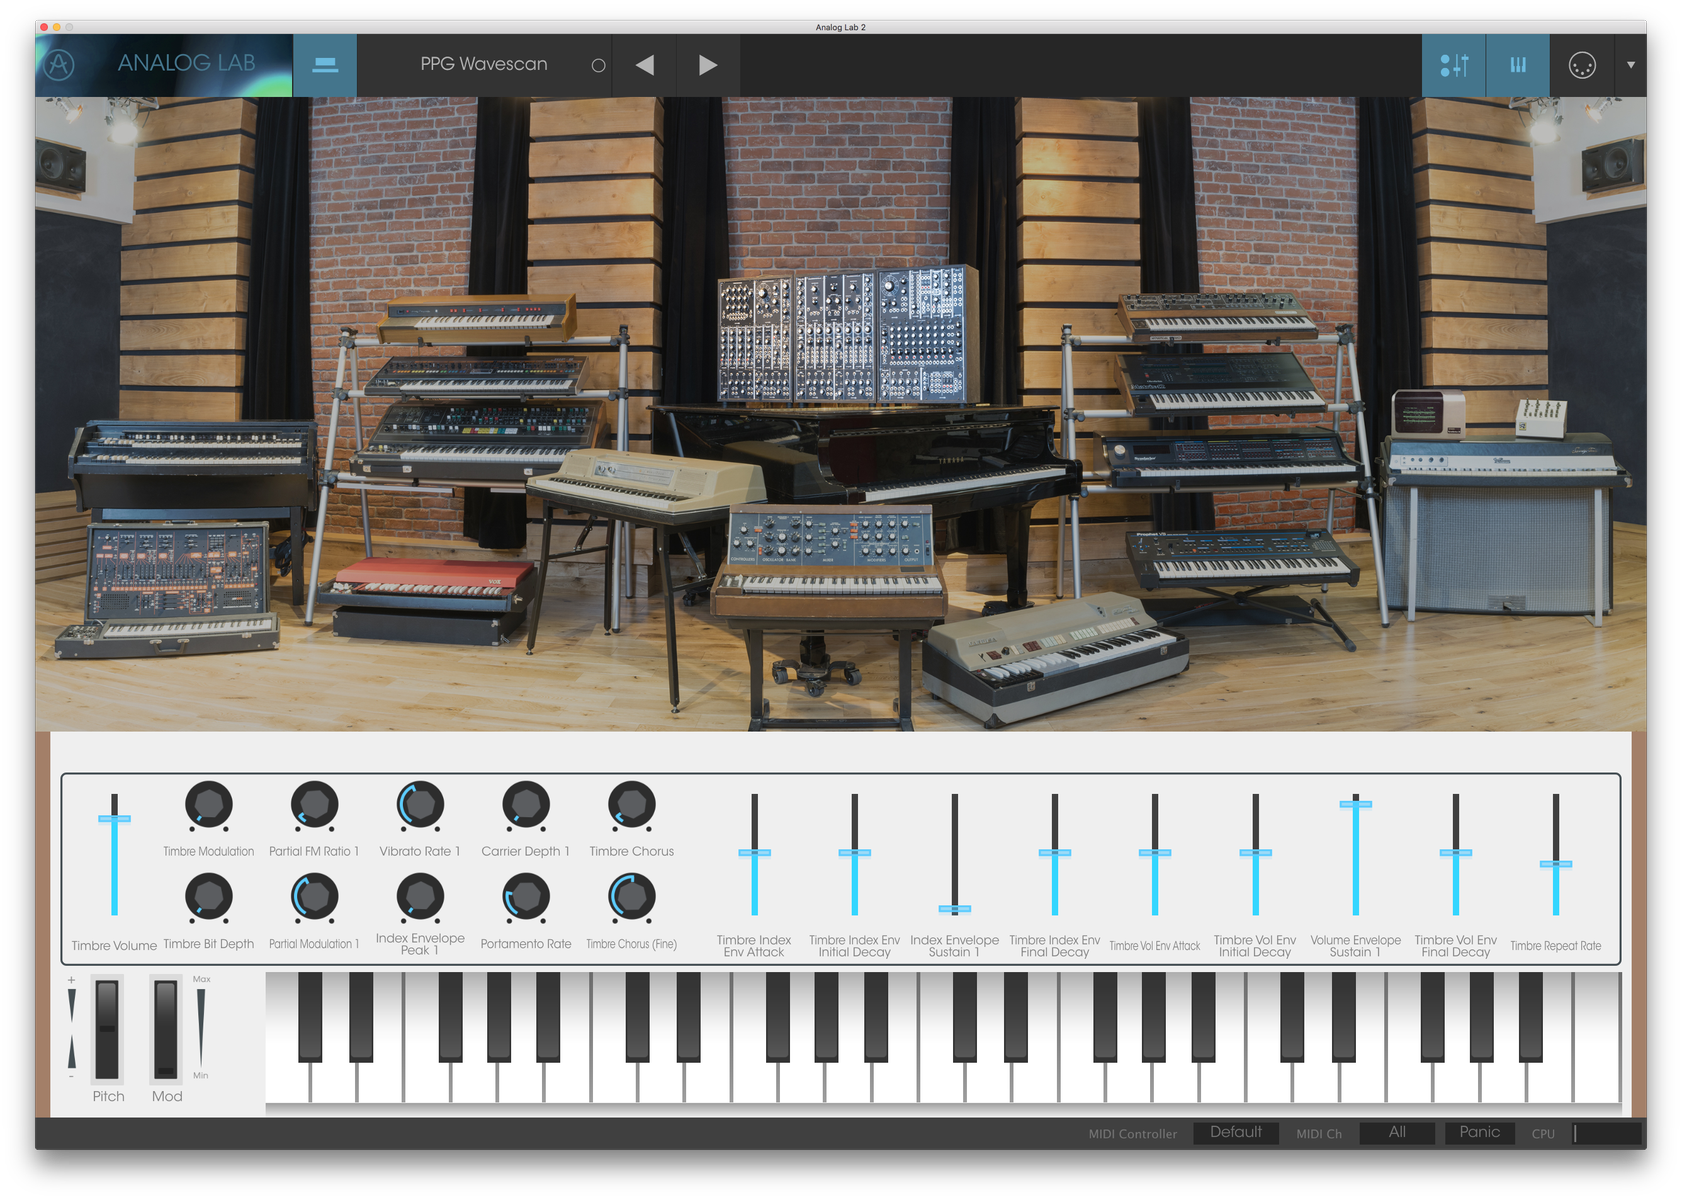Viewport: 1682px width, 1200px height.
Task: Click the PPG Wavescan preset name
Action: tap(485, 64)
